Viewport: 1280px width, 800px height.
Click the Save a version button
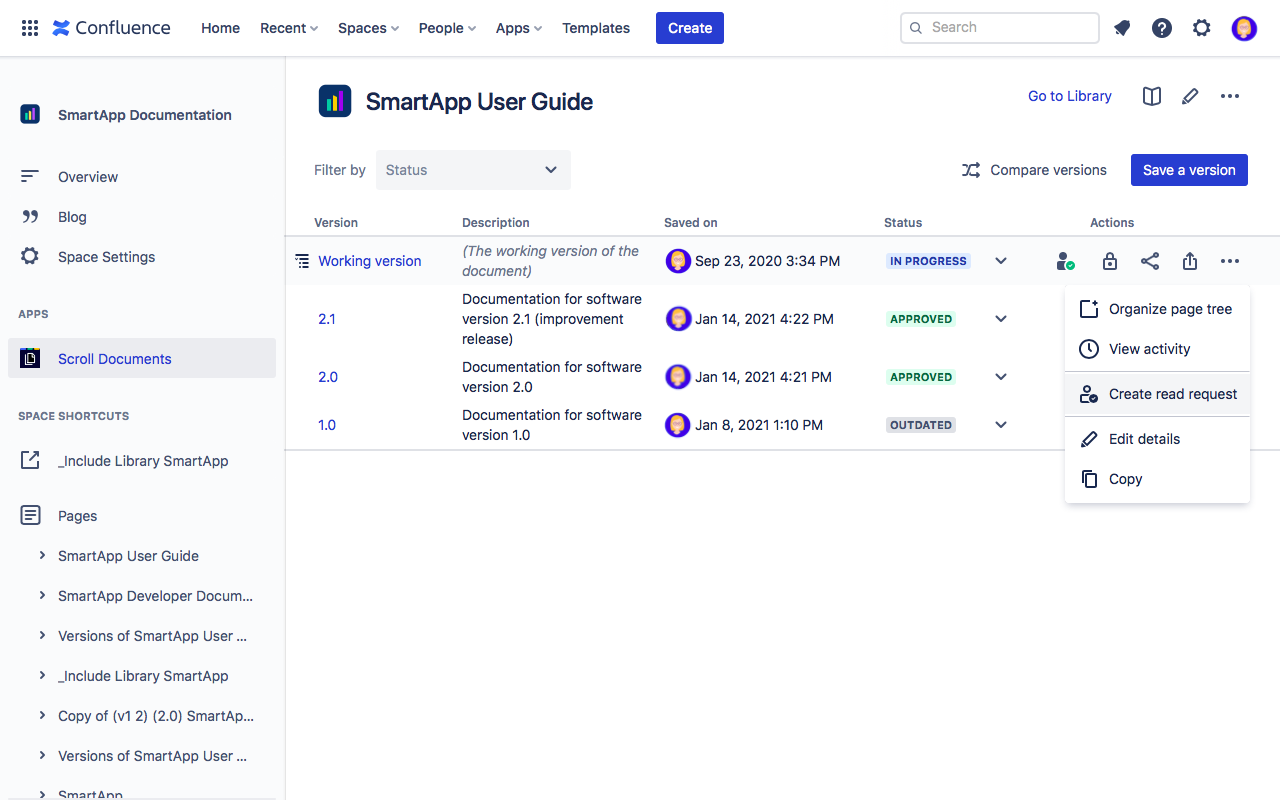pyautogui.click(x=1189, y=170)
